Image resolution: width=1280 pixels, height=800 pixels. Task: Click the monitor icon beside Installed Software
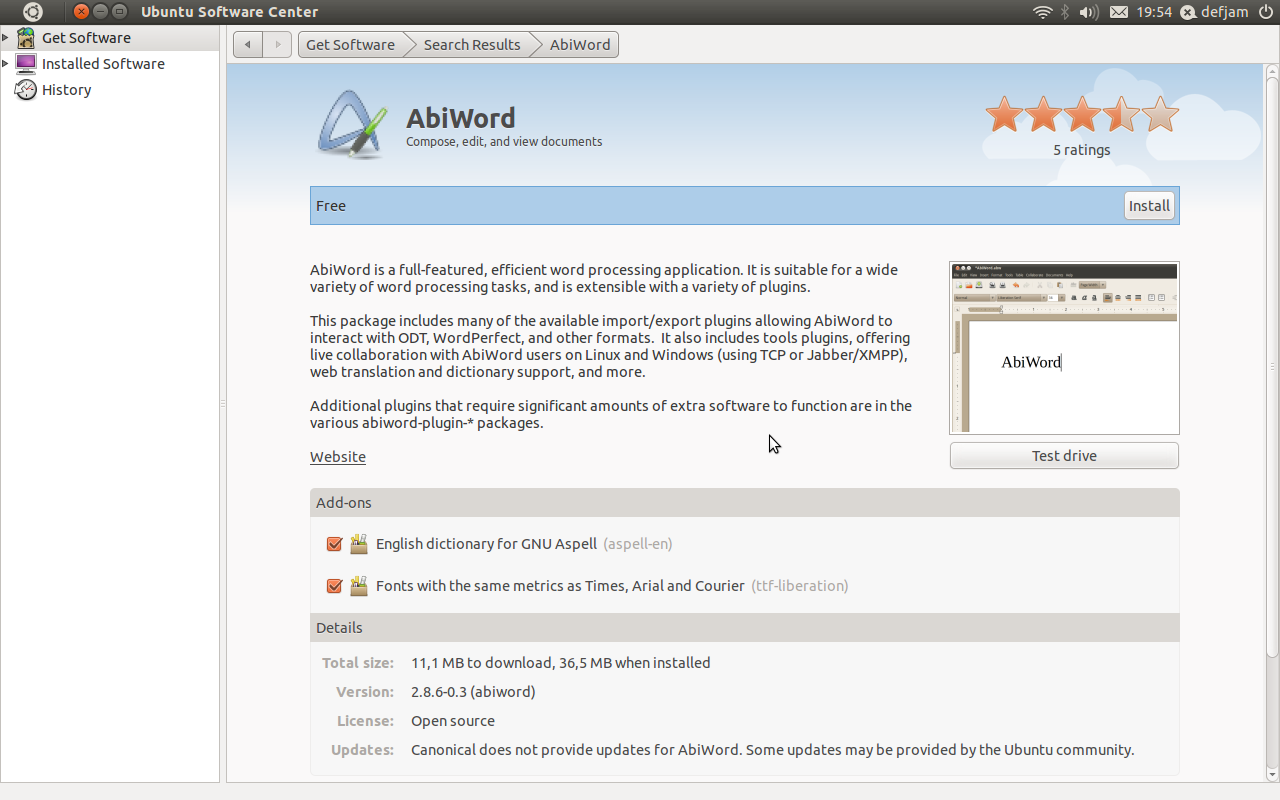click(x=26, y=64)
